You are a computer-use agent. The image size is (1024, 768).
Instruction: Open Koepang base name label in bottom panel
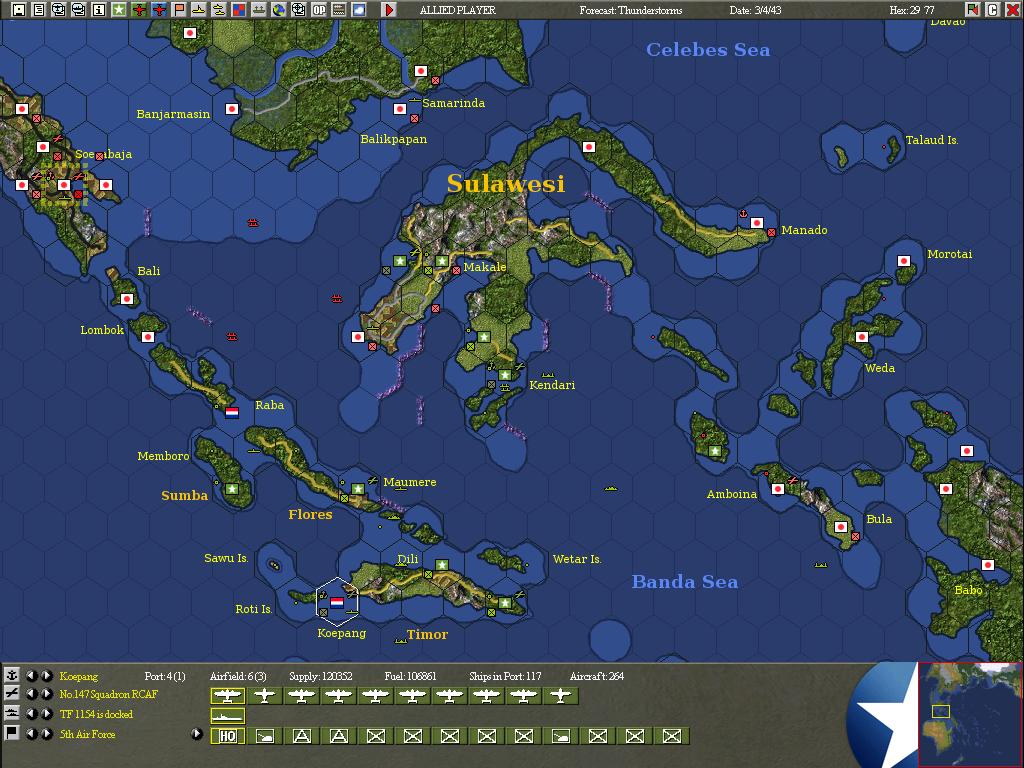coord(78,676)
